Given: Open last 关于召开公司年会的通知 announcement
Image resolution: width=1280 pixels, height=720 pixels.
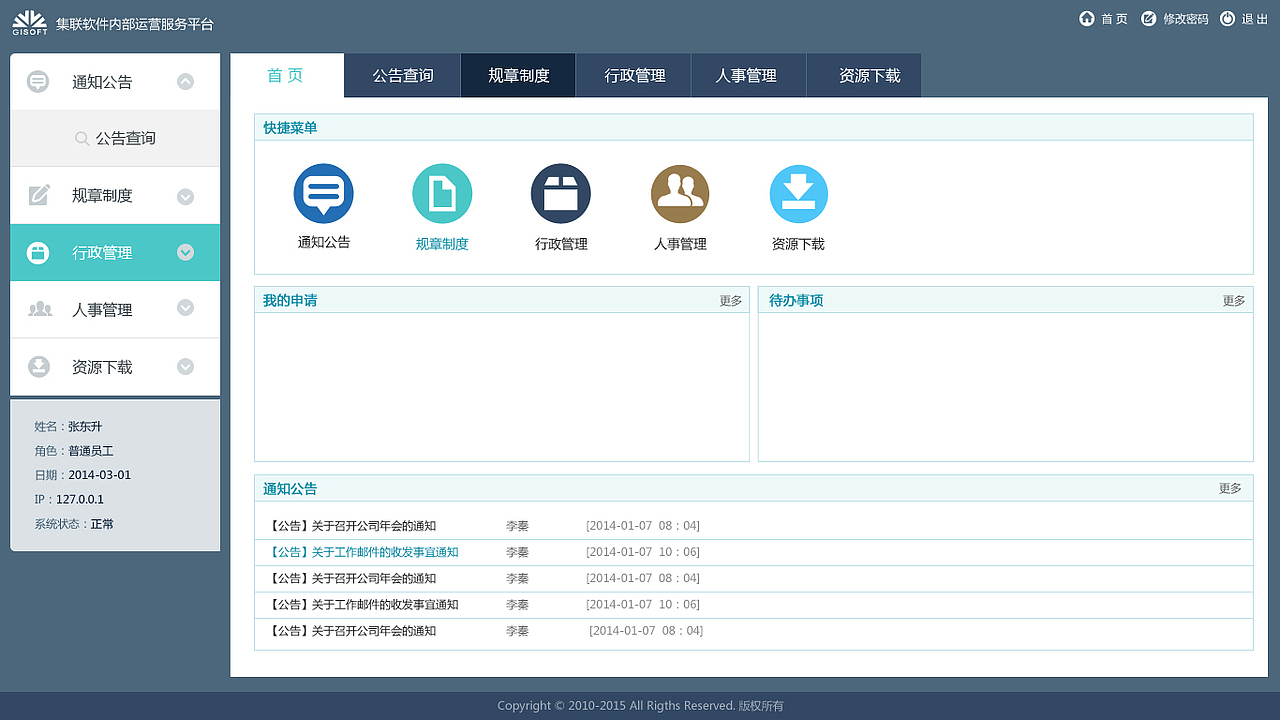Looking at the screenshot, I should tap(352, 631).
